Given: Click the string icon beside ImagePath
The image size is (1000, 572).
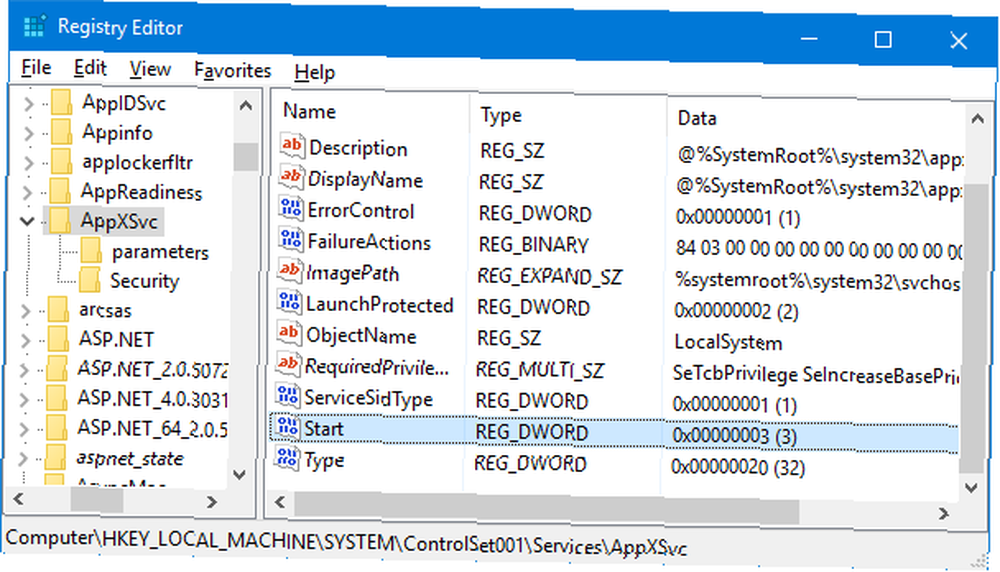Looking at the screenshot, I should point(289,271).
